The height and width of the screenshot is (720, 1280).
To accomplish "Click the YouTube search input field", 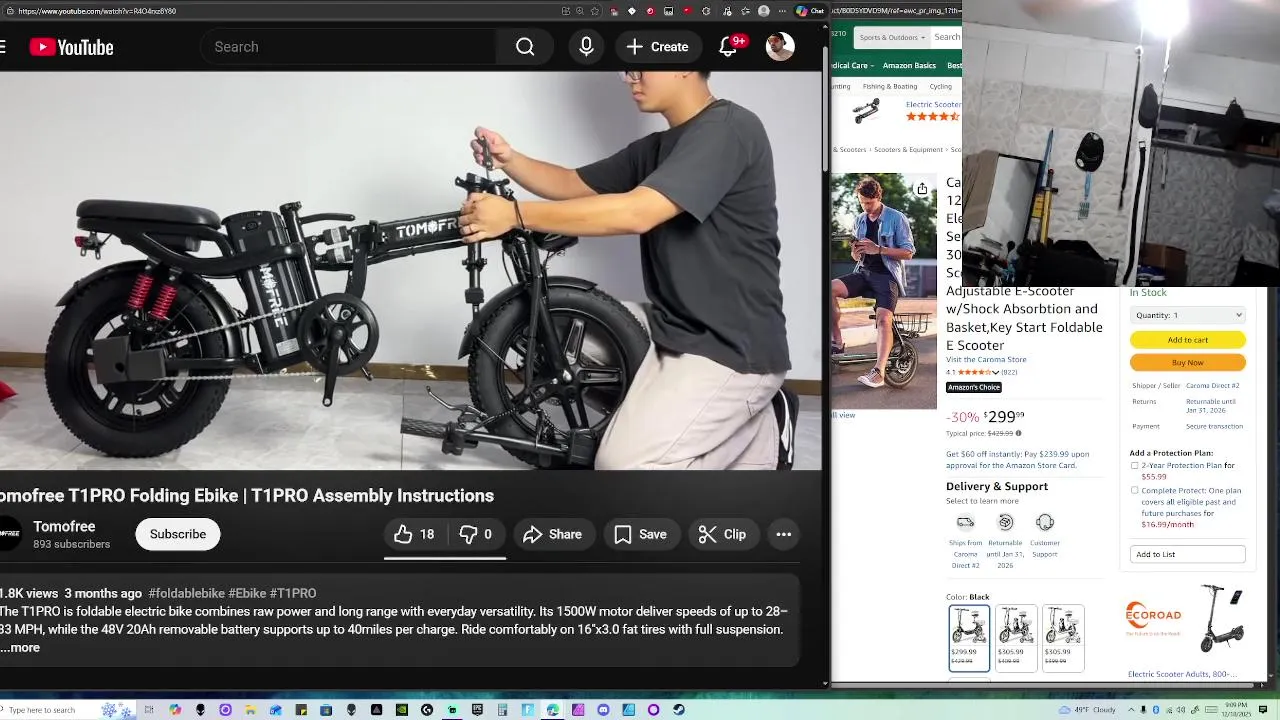I will click(x=350, y=47).
